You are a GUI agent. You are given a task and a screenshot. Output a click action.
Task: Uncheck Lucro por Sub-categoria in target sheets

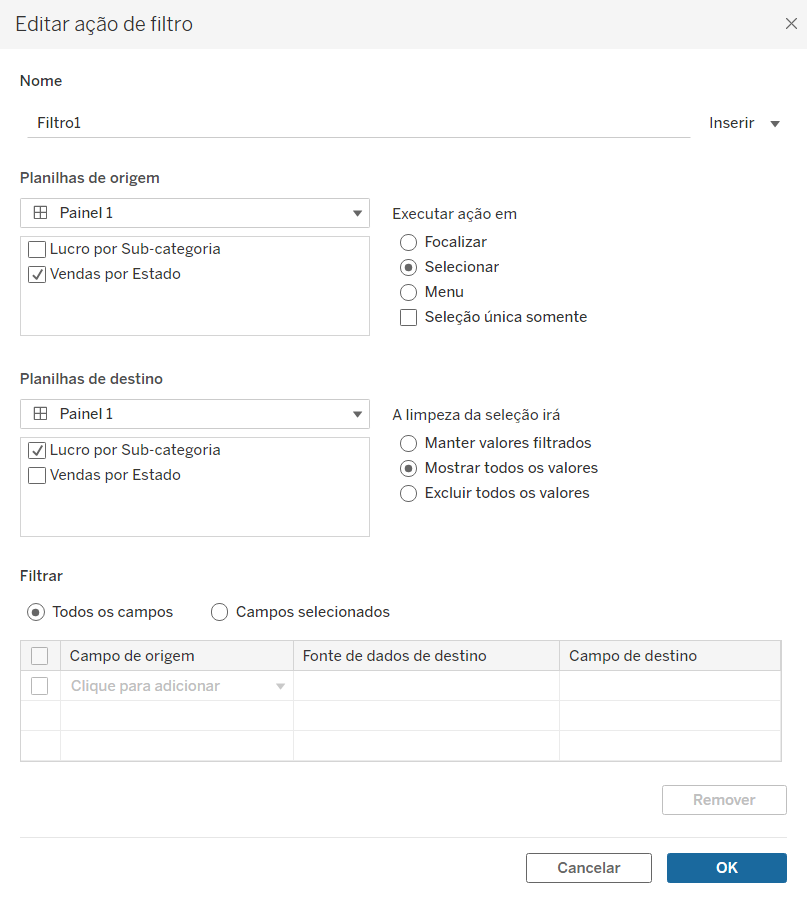[x=37, y=450]
